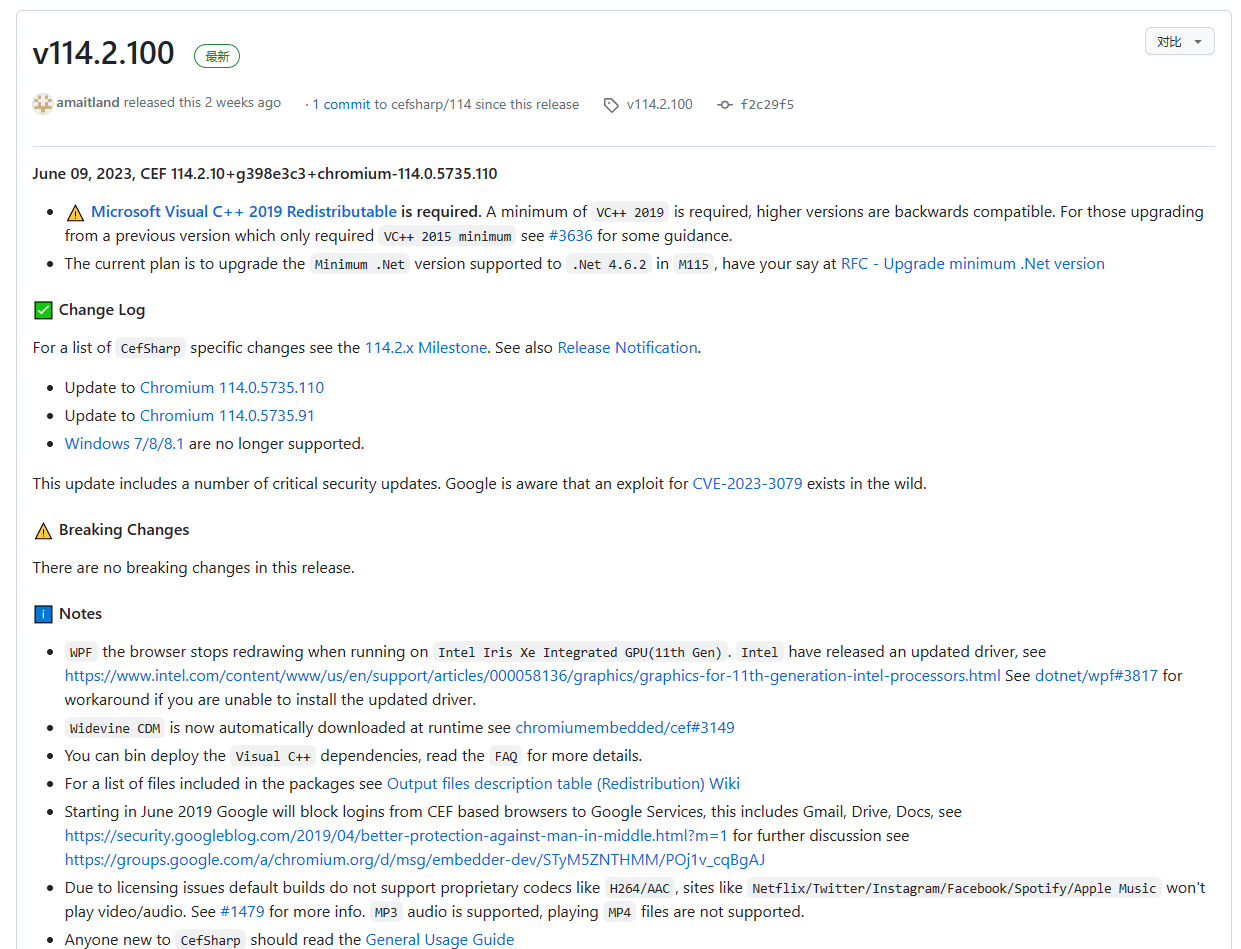The height and width of the screenshot is (949, 1241).
Task: Click the commit icon beside f2c29f5
Action: click(x=725, y=105)
